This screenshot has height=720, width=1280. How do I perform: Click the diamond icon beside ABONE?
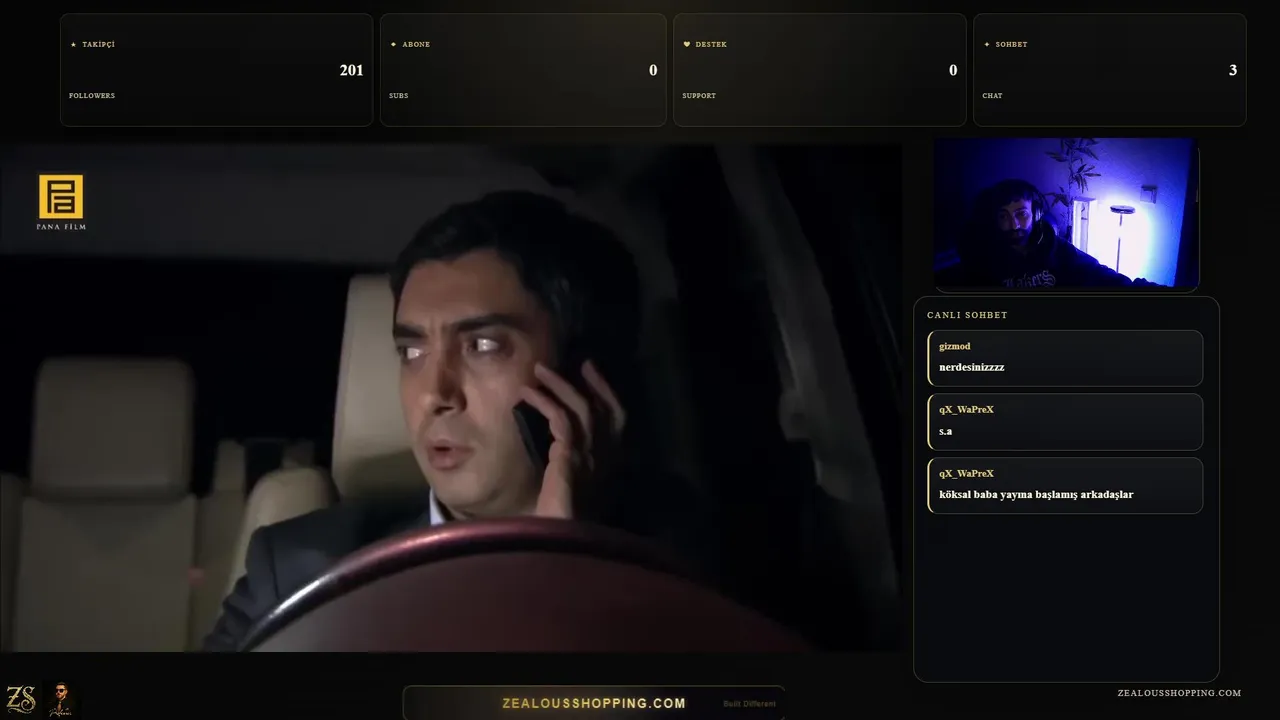click(393, 45)
